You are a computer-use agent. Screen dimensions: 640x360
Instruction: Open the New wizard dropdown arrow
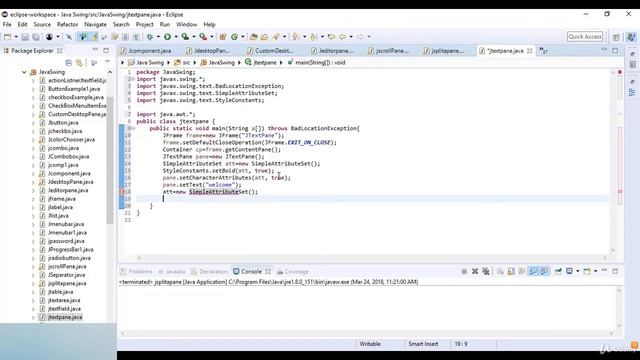click(x=16, y=37)
